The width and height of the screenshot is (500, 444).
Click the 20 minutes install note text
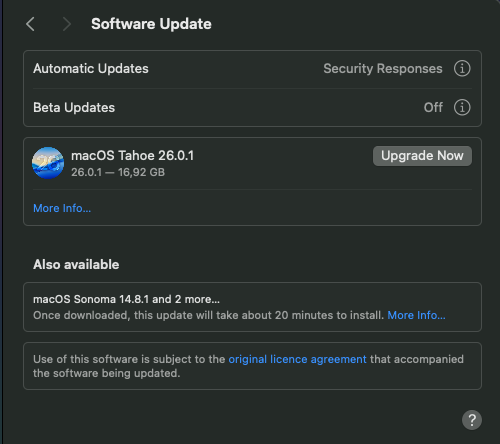[x=209, y=315]
